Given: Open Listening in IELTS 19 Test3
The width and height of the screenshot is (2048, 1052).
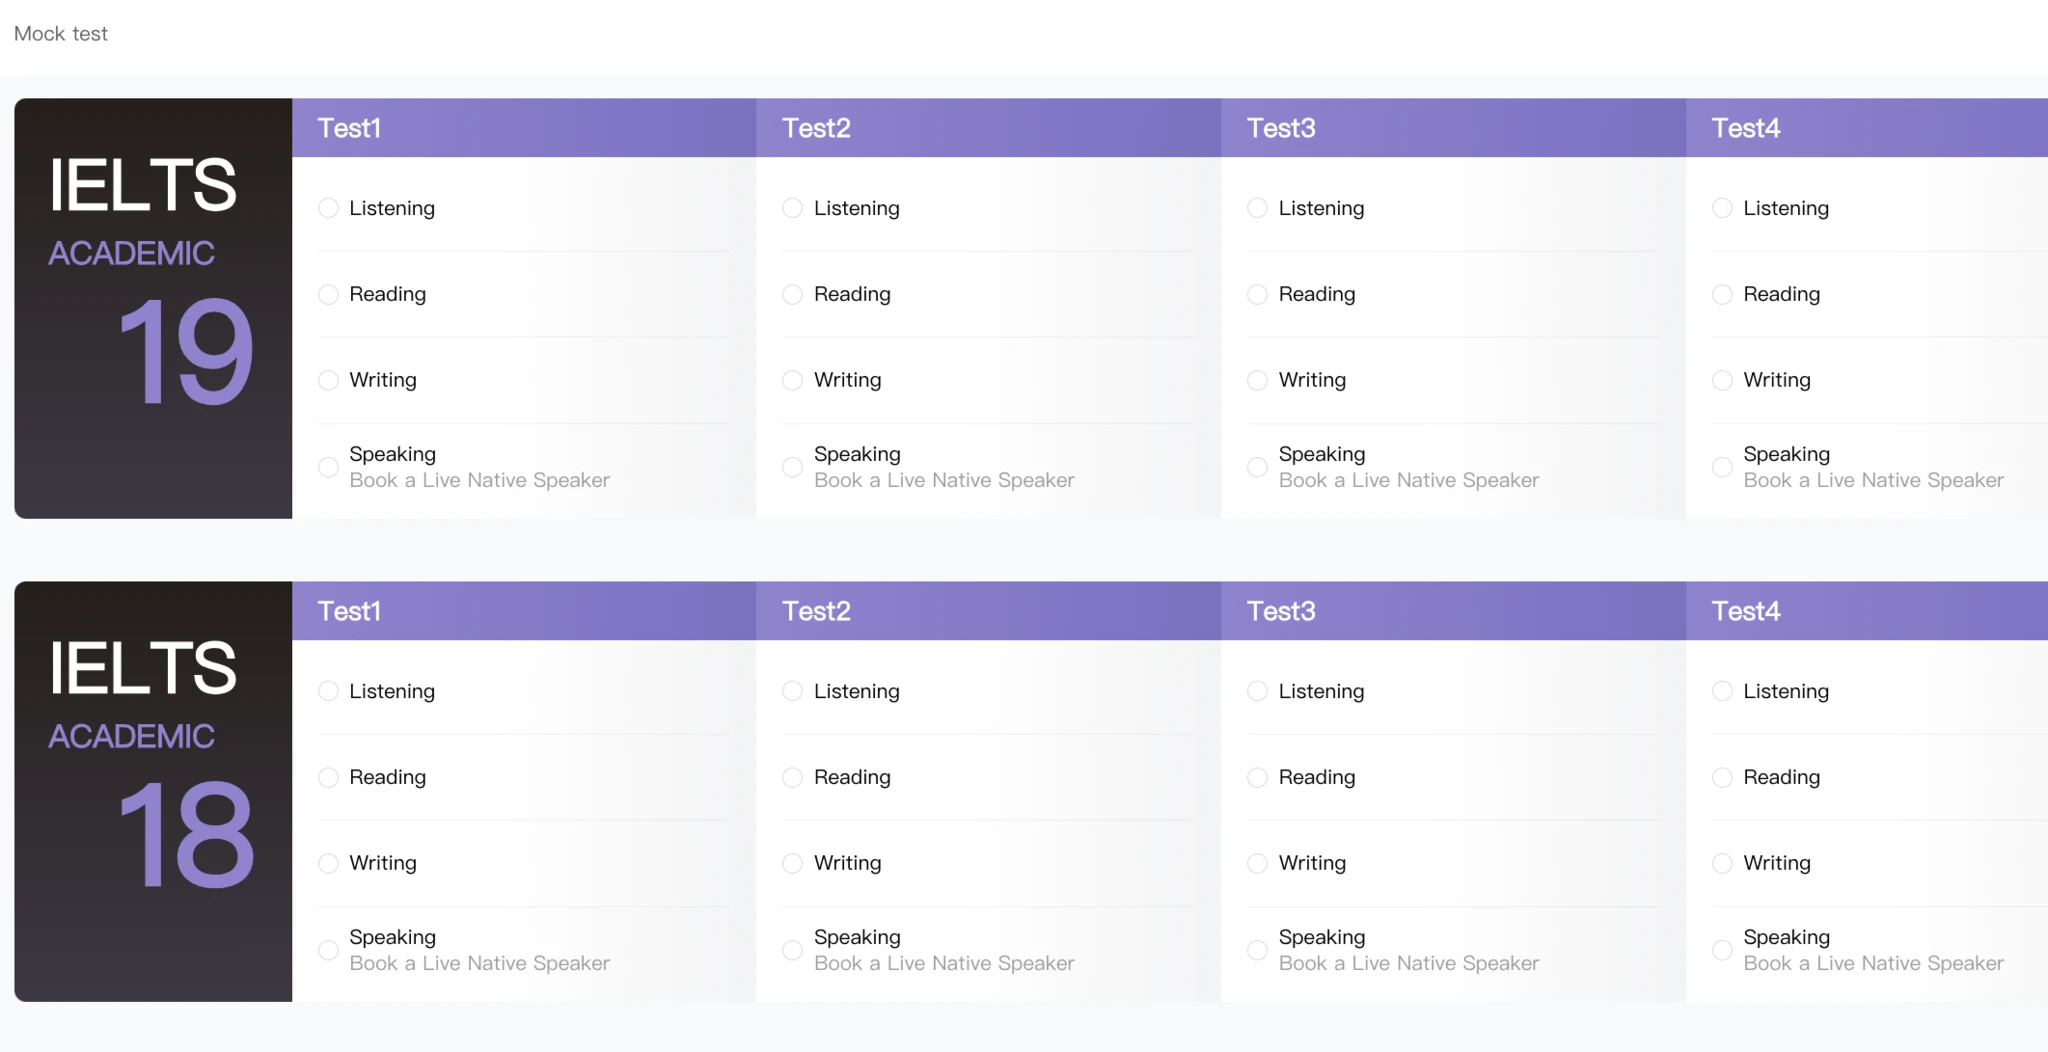Looking at the screenshot, I should click(1321, 208).
